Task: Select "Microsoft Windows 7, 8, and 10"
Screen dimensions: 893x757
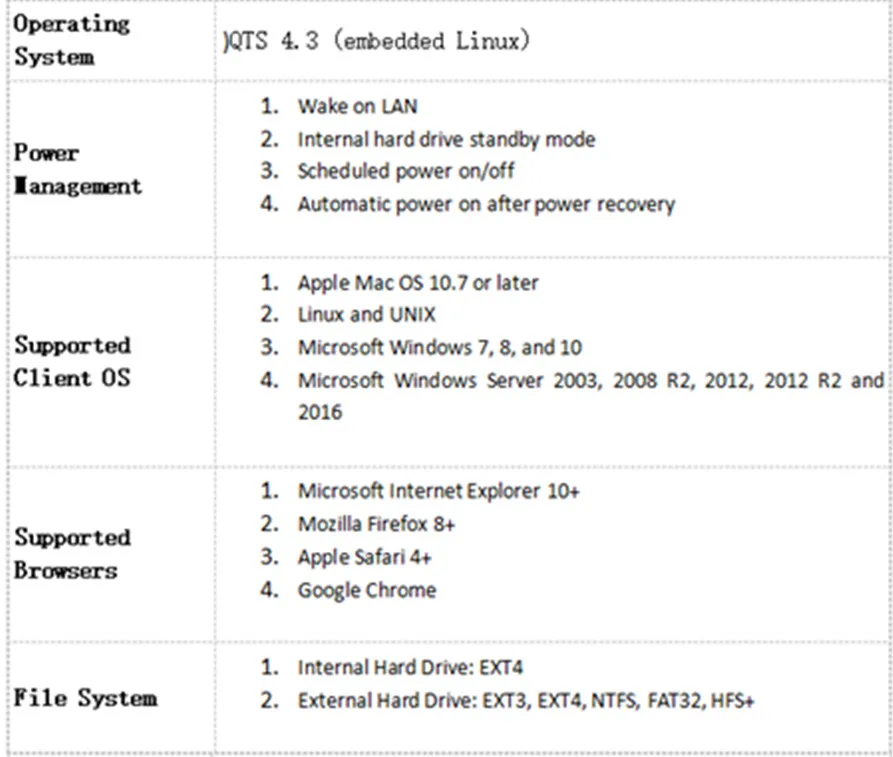Action: click(439, 348)
